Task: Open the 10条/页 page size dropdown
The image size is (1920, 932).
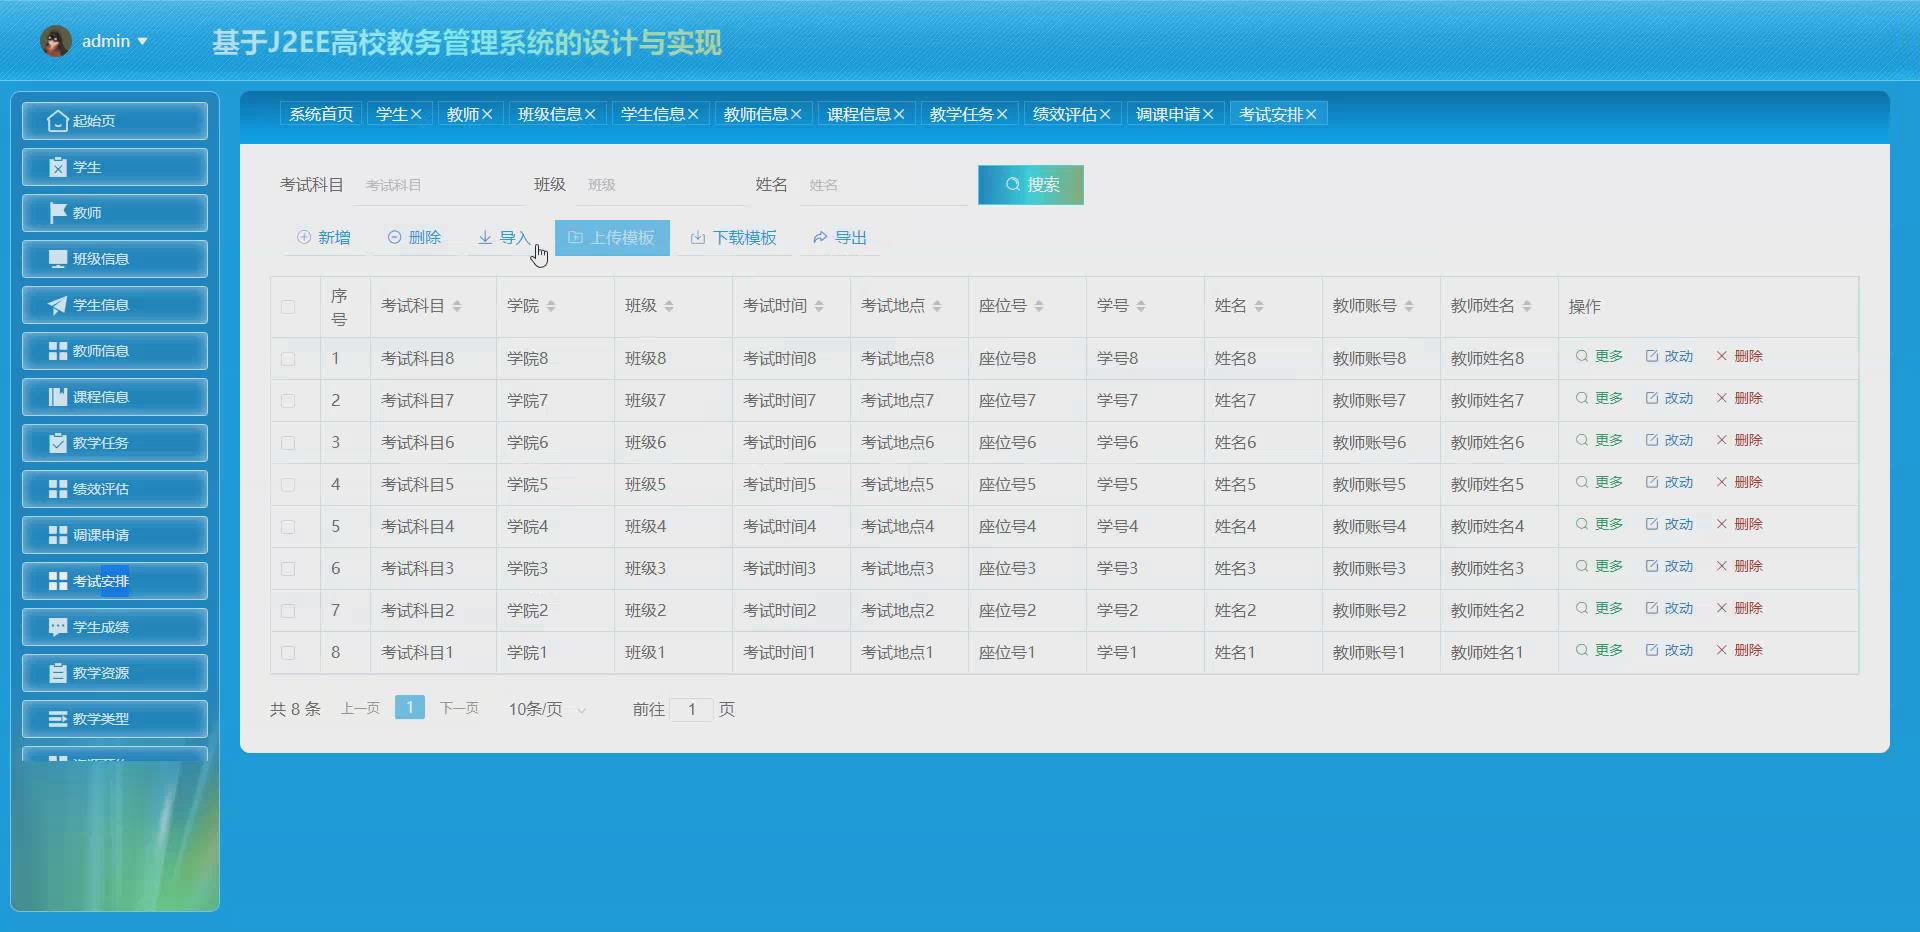Action: pos(544,709)
